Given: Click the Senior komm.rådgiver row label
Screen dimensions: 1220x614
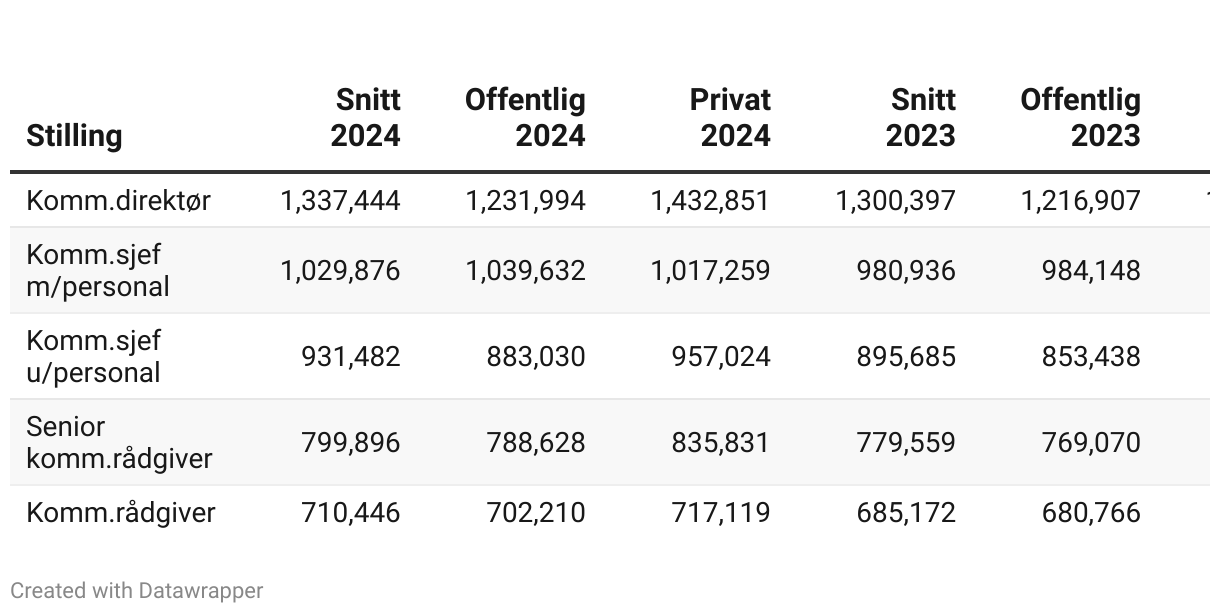Looking at the screenshot, I should pyautogui.click(x=119, y=442).
